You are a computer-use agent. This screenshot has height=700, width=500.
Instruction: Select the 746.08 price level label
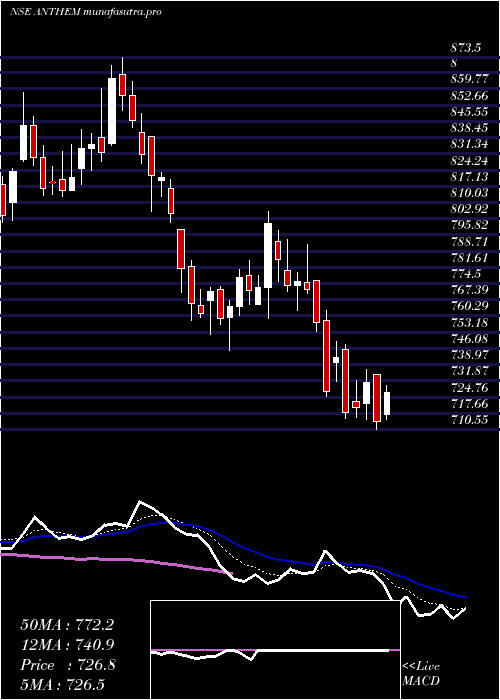(x=469, y=339)
